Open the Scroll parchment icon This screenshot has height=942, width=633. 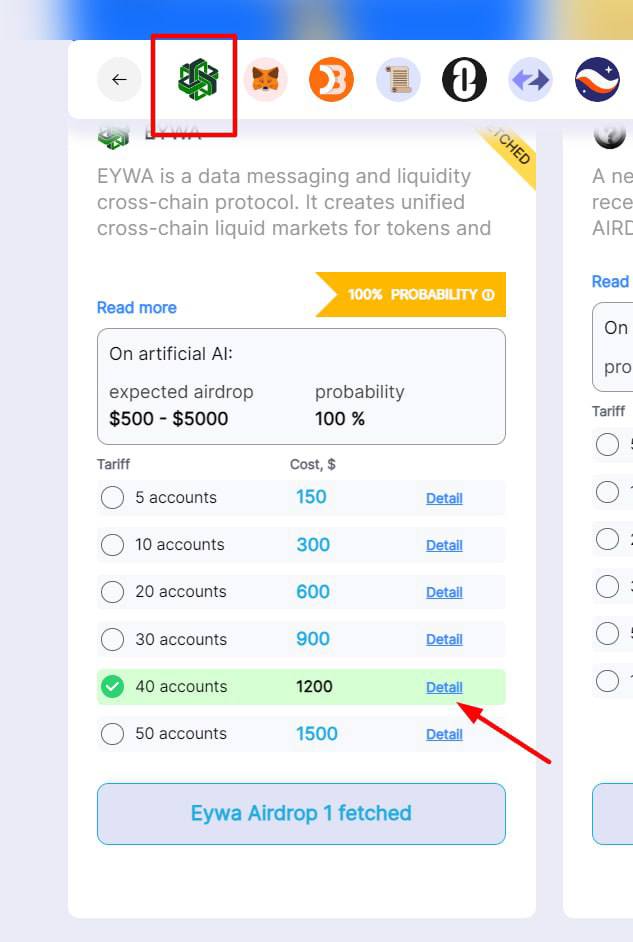[x=398, y=79]
